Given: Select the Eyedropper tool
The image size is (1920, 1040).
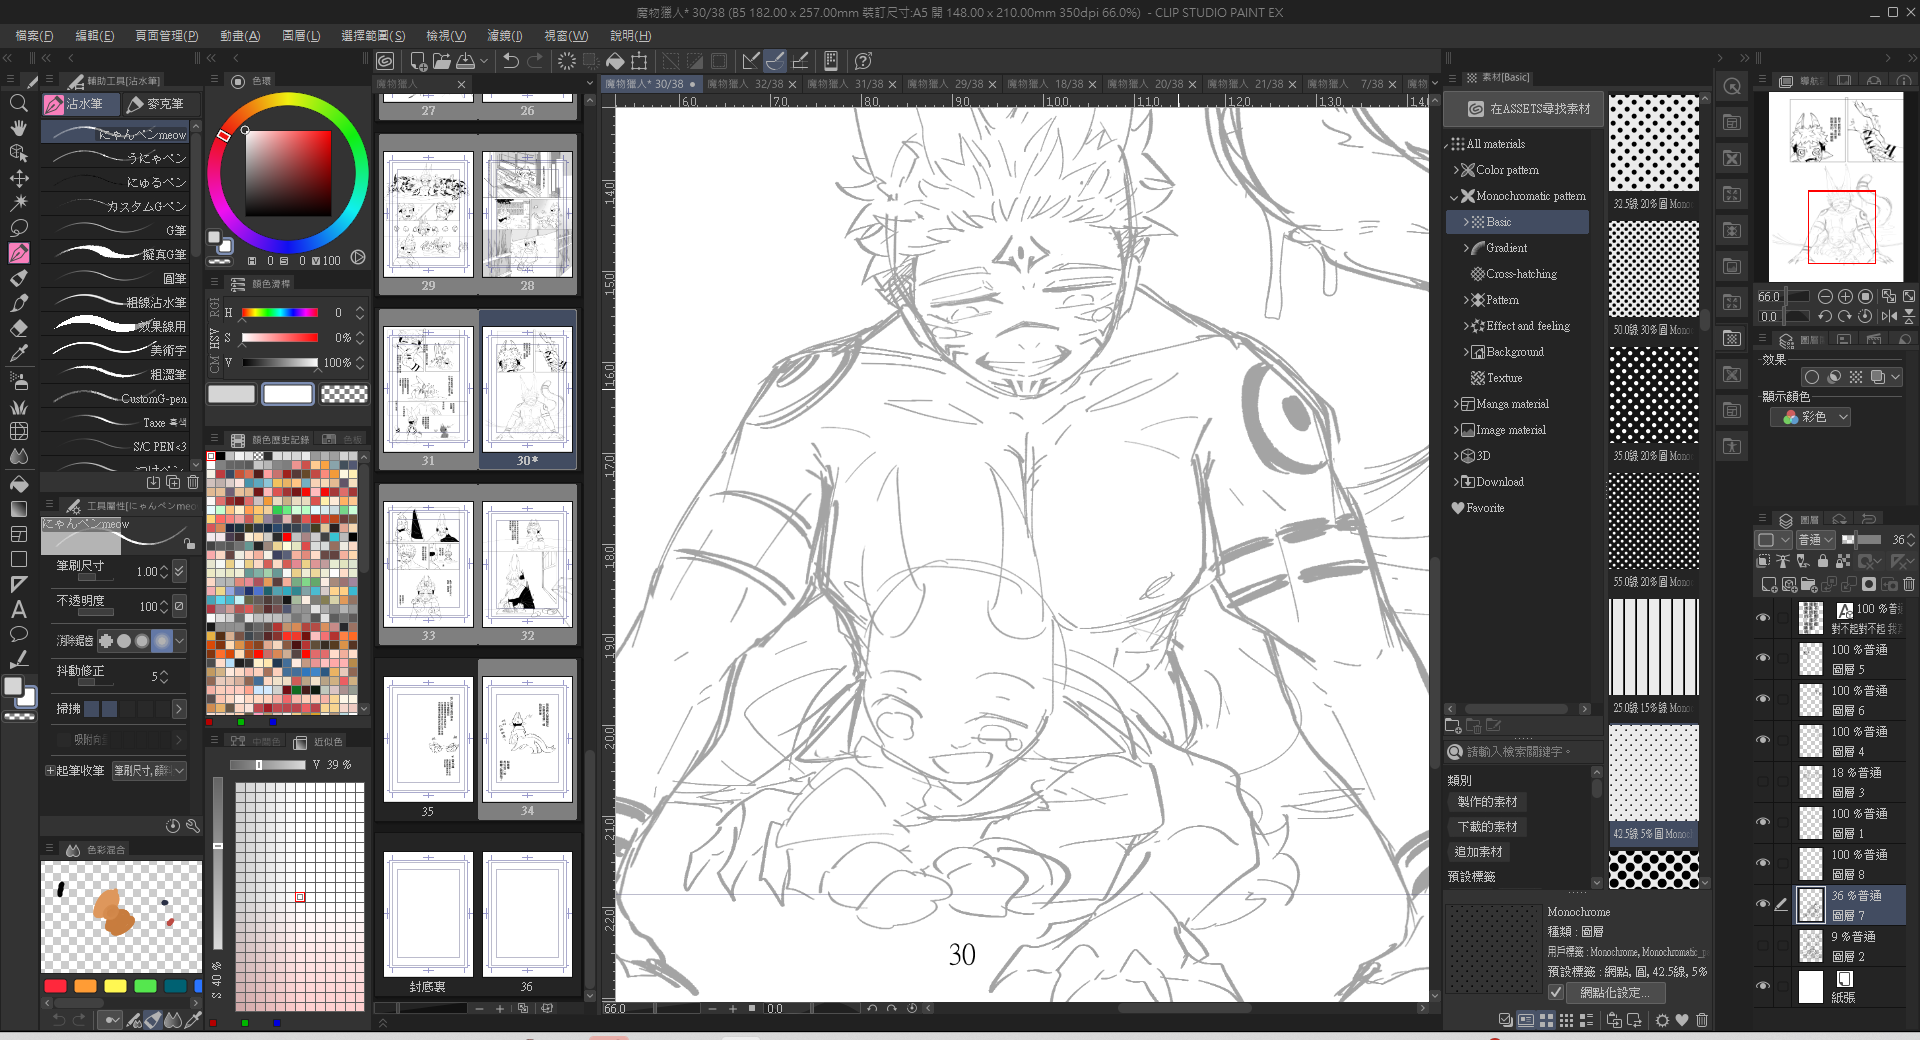Looking at the screenshot, I should click(x=18, y=353).
